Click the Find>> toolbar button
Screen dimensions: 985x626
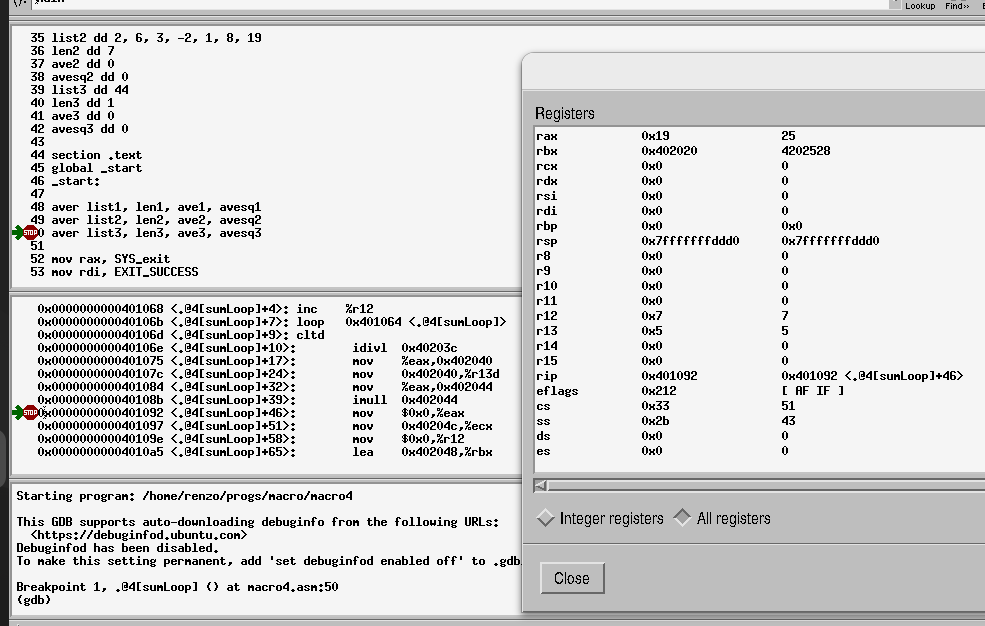point(957,6)
